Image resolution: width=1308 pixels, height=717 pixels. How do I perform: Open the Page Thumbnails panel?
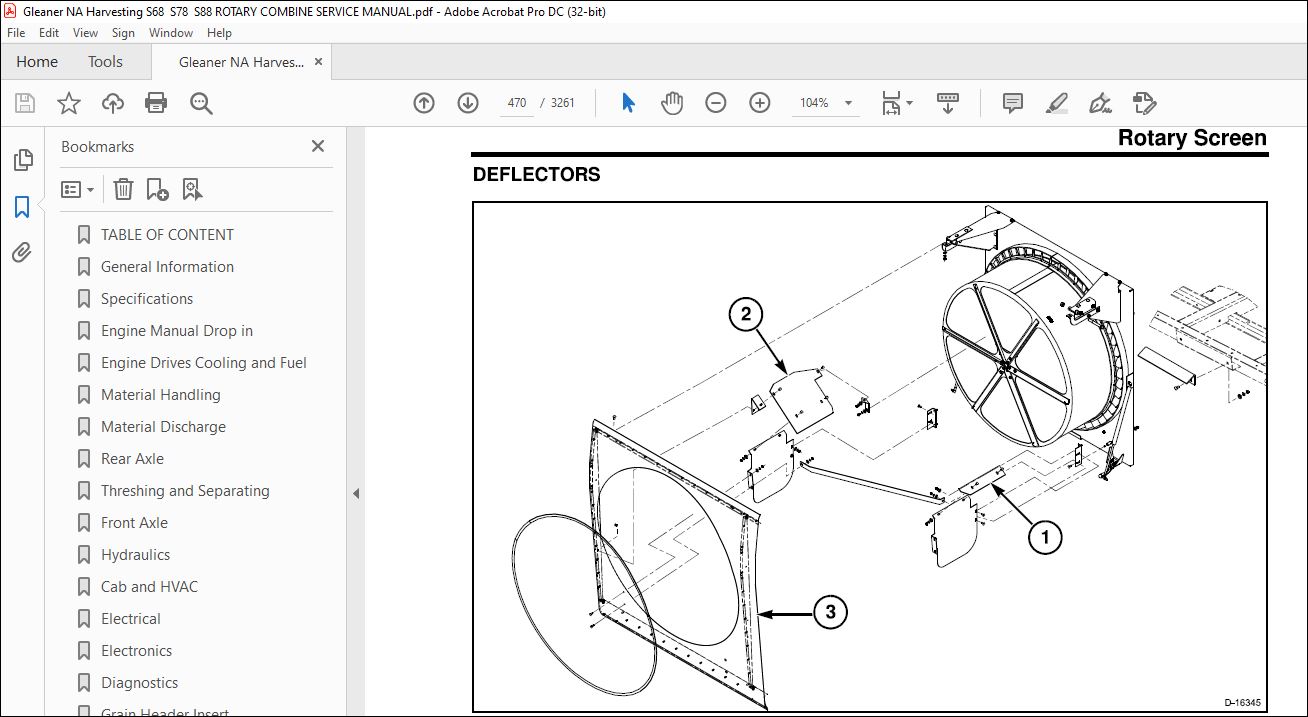pyautogui.click(x=22, y=160)
